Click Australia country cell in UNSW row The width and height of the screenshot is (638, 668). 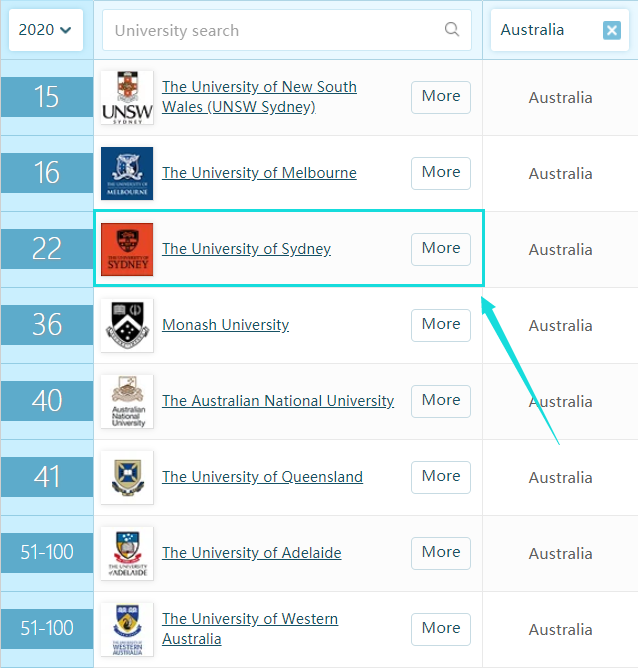pyautogui.click(x=560, y=98)
